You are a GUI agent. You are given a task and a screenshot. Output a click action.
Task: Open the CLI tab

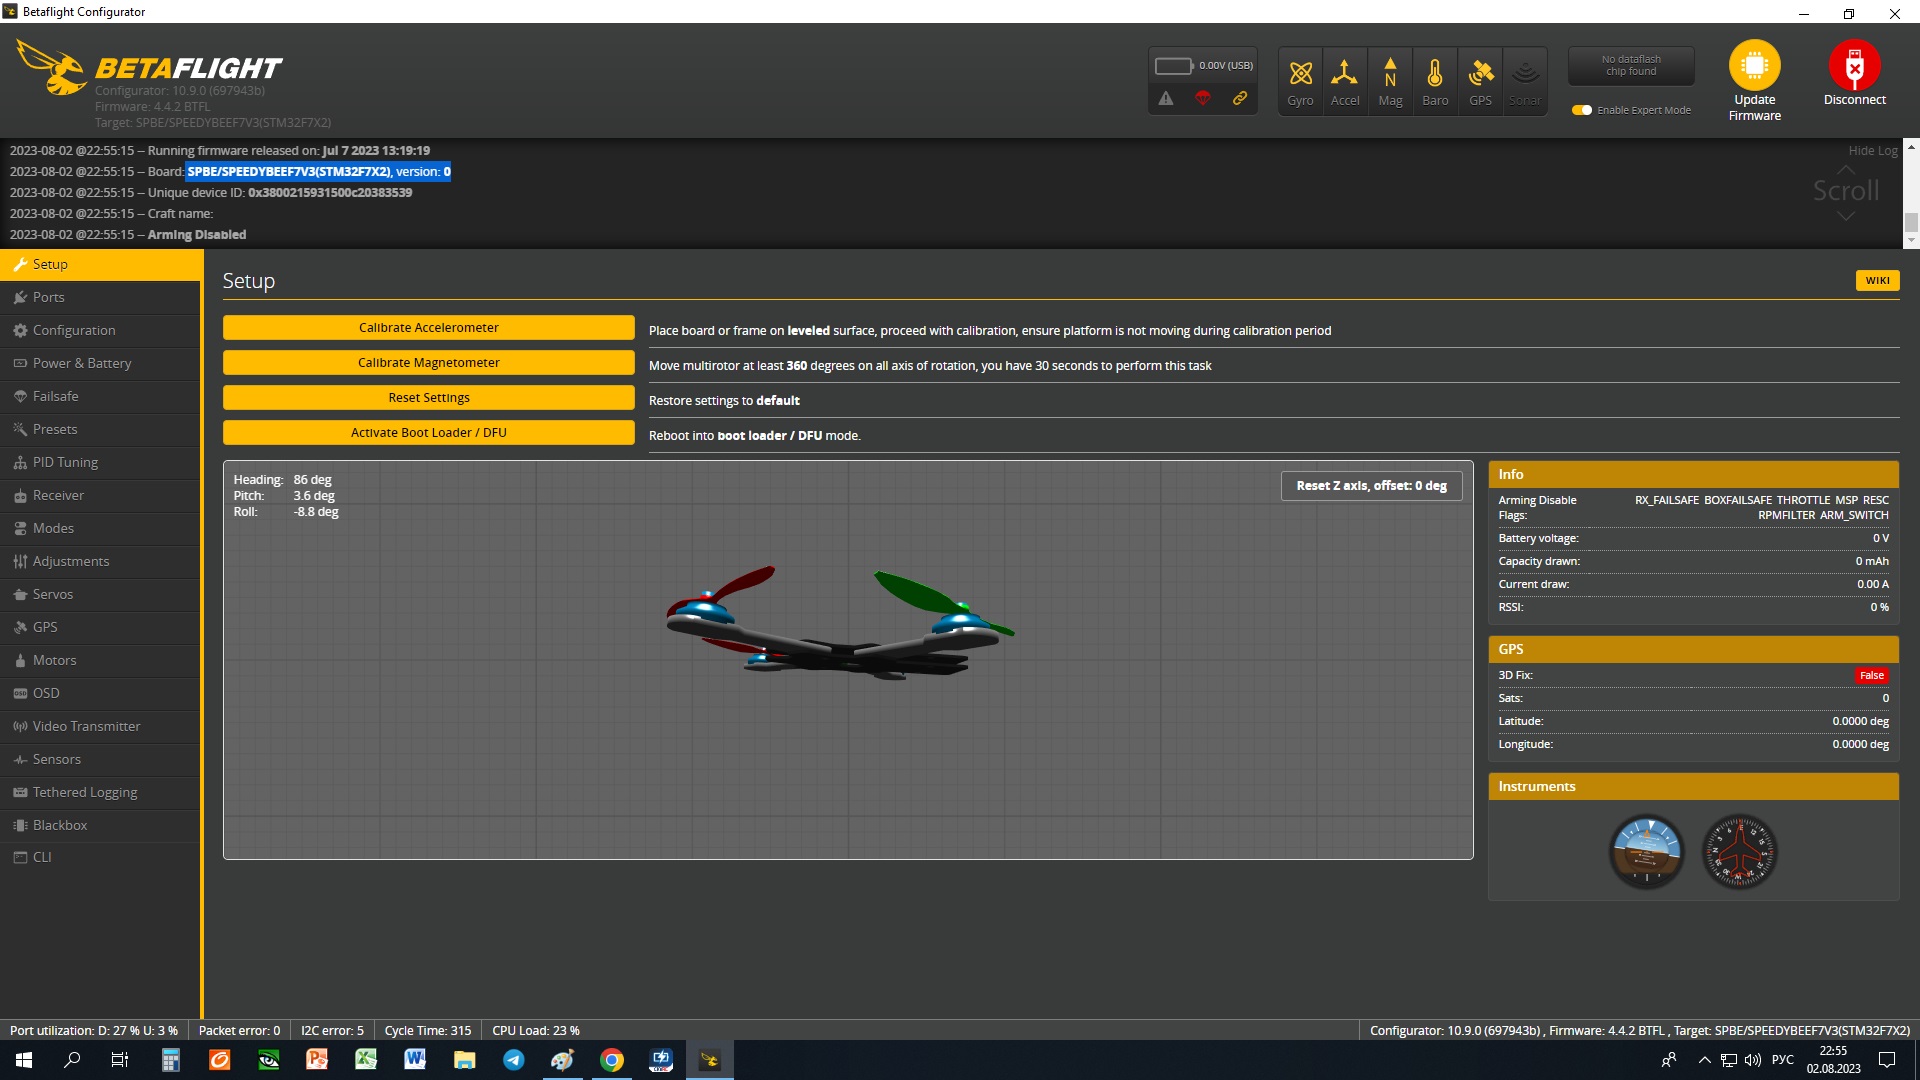coord(42,857)
